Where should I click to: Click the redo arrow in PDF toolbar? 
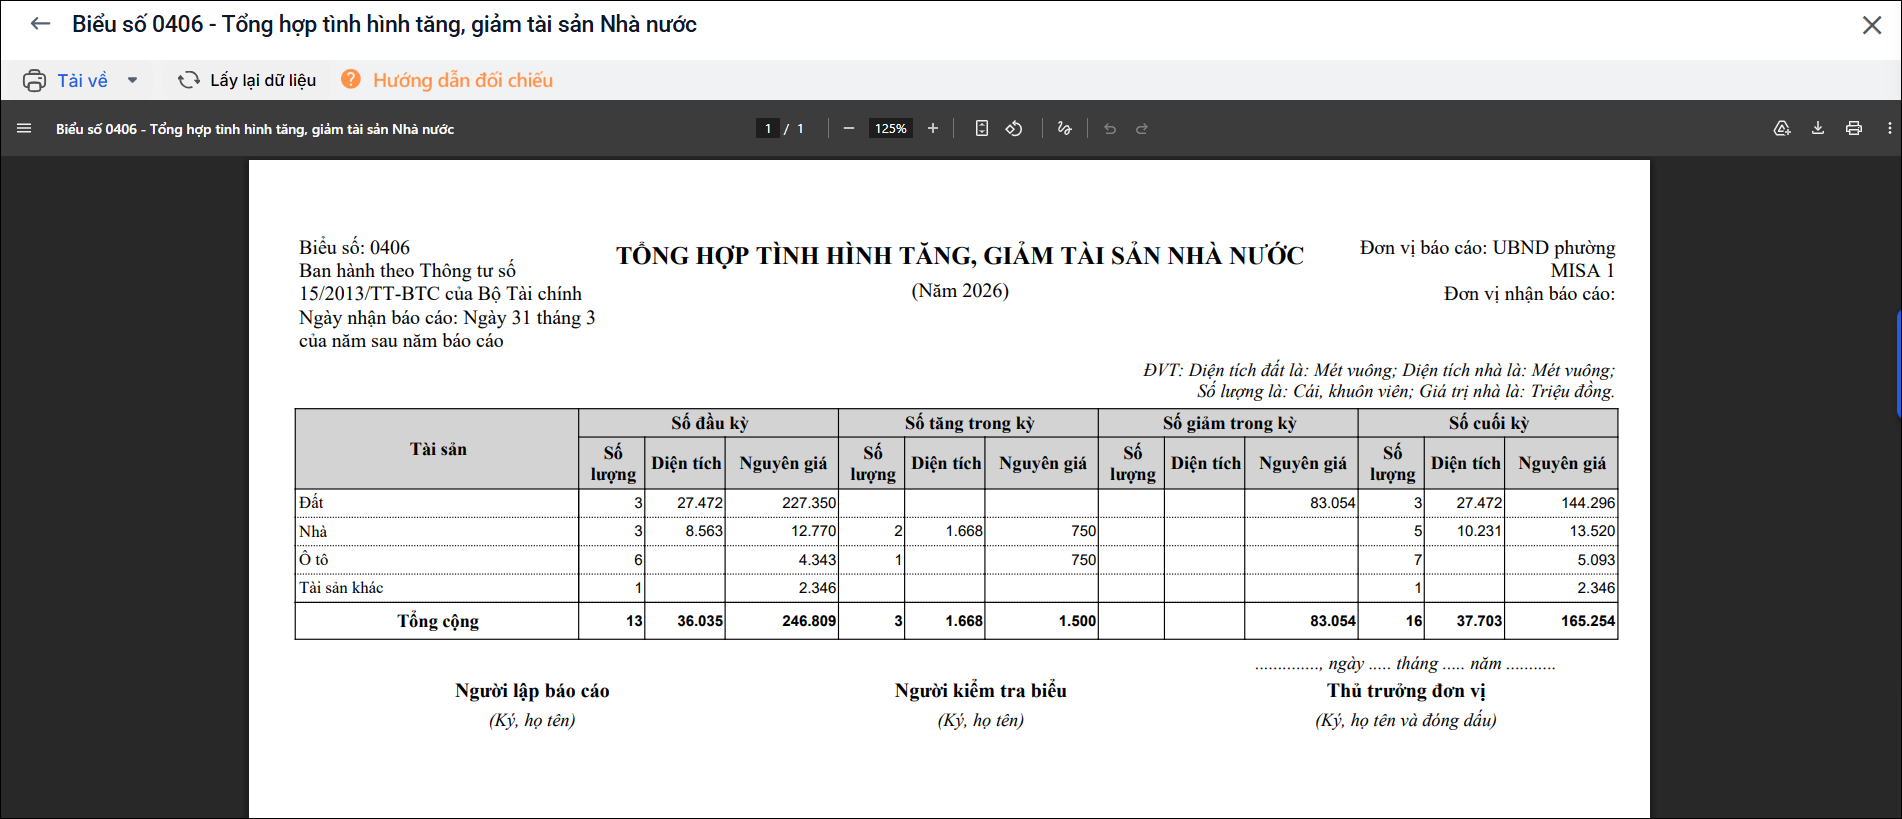click(x=1142, y=128)
